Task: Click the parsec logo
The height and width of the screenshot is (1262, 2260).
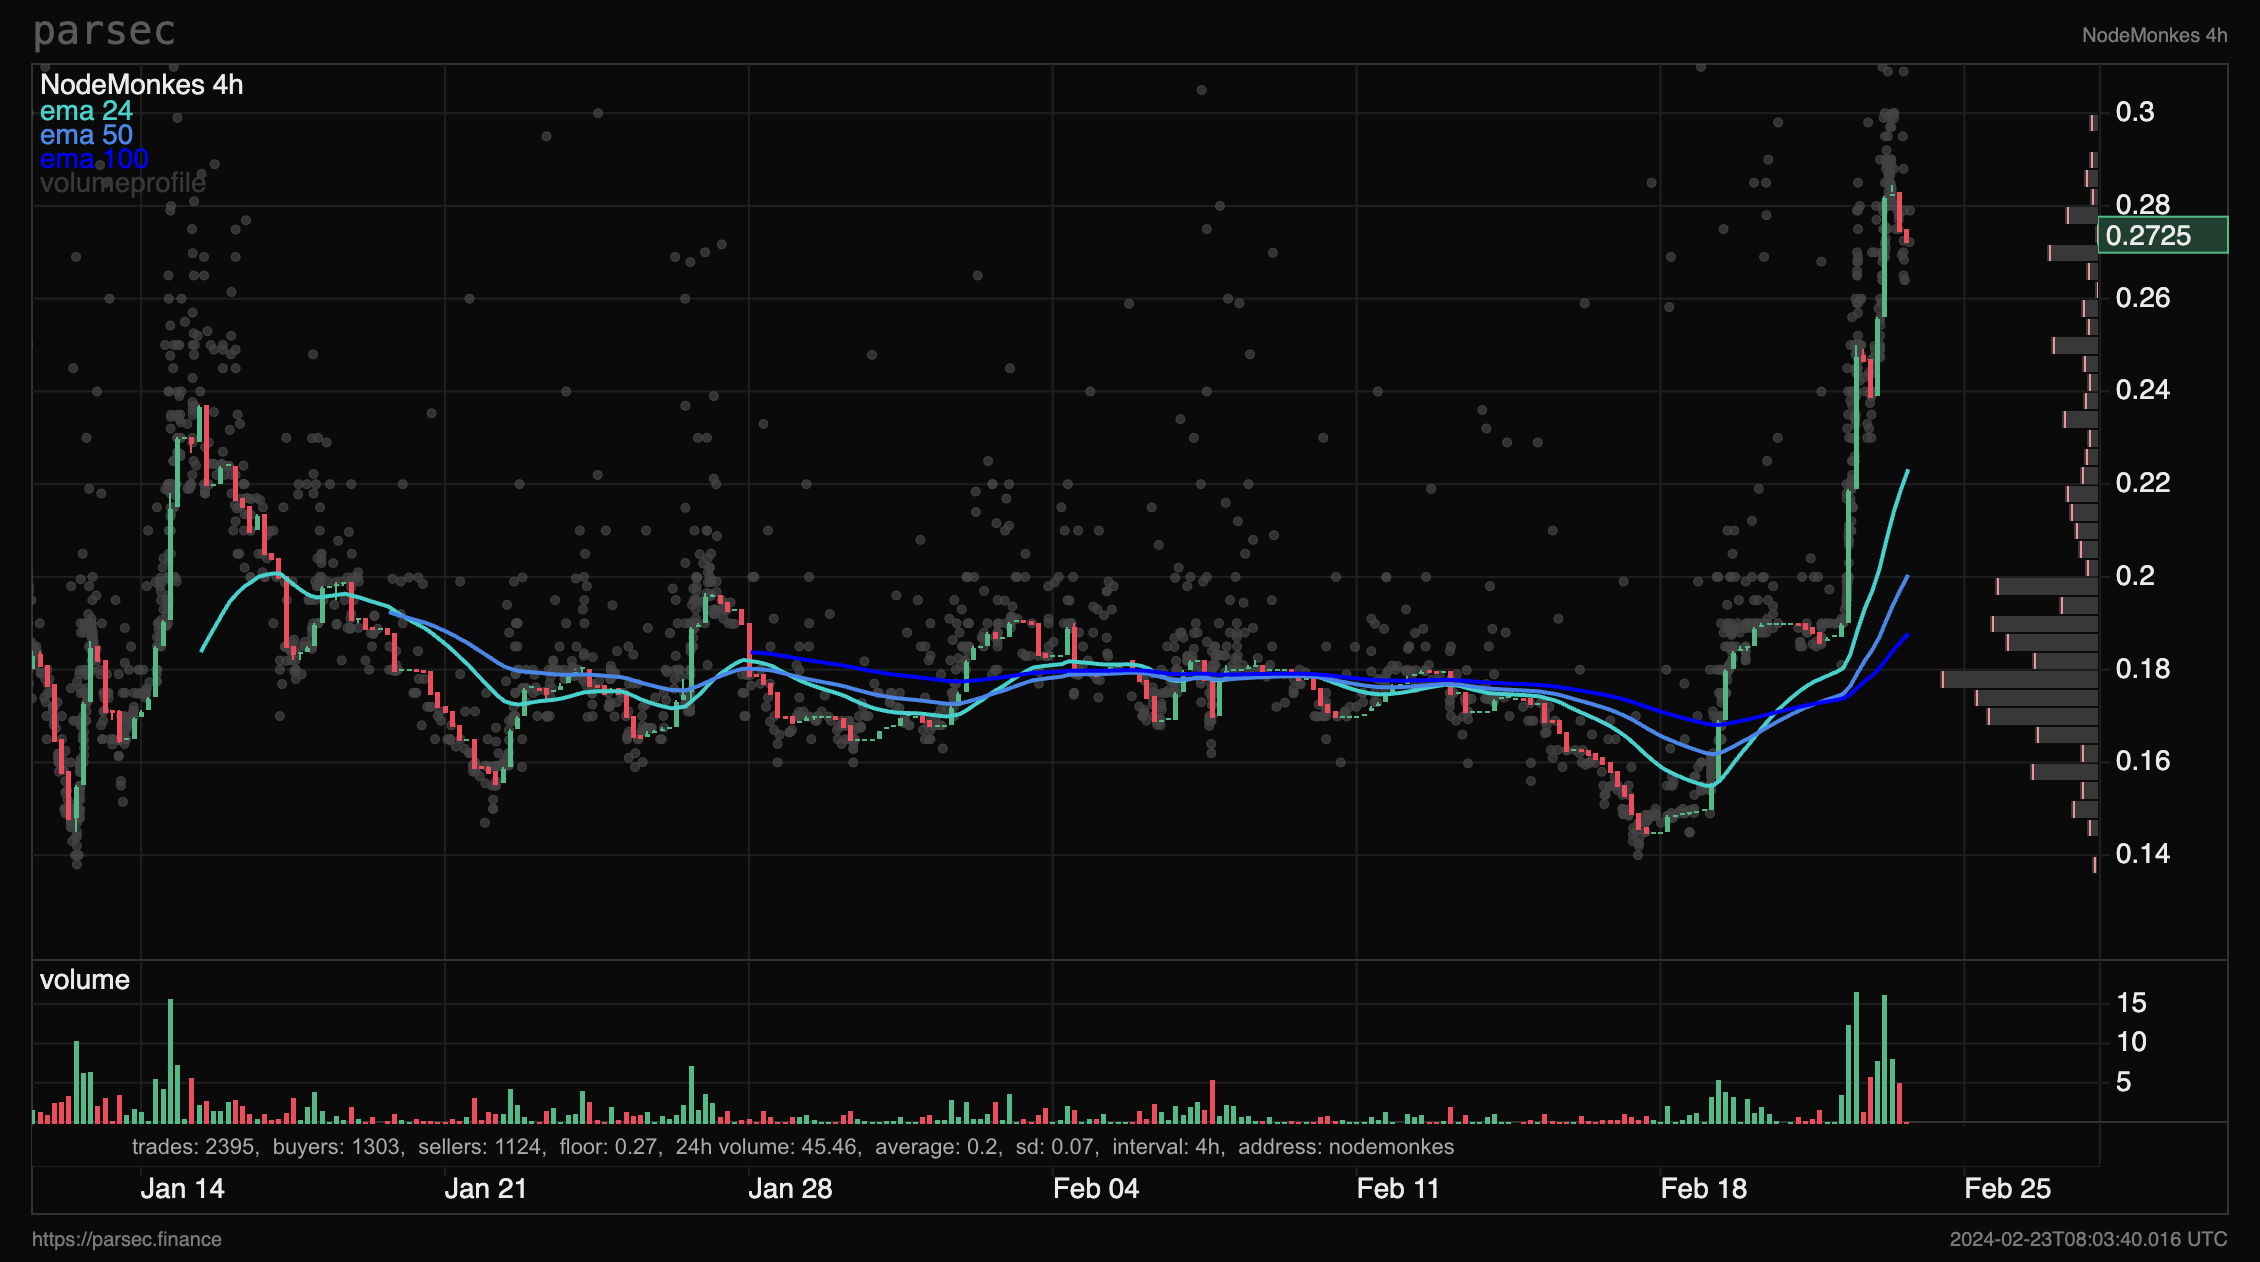Action: point(104,32)
